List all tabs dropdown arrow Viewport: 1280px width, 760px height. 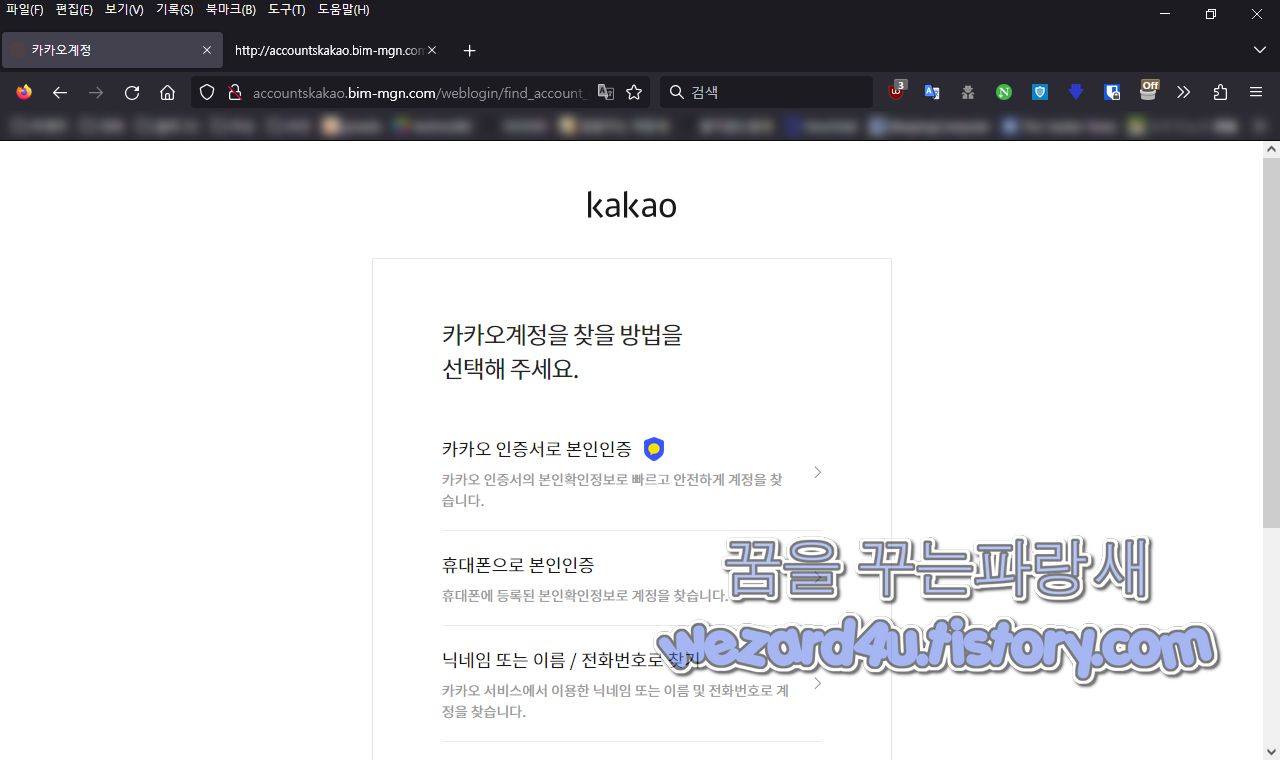[1259, 50]
